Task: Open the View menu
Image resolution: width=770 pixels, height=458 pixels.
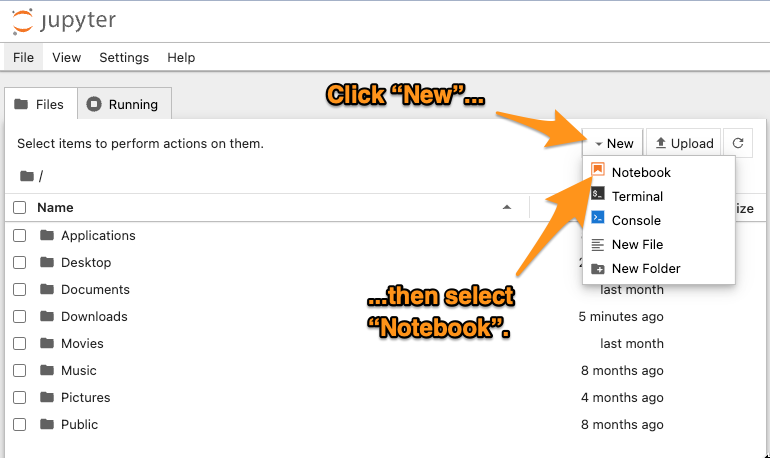Action: (66, 57)
